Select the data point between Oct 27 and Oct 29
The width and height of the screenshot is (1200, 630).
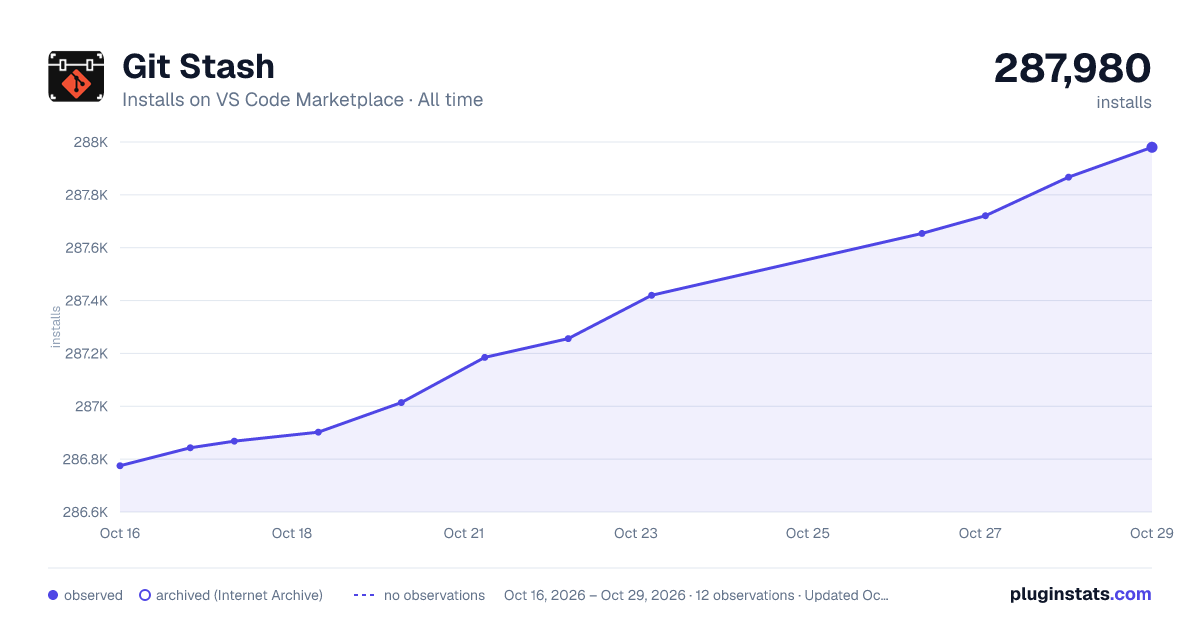(x=1068, y=177)
